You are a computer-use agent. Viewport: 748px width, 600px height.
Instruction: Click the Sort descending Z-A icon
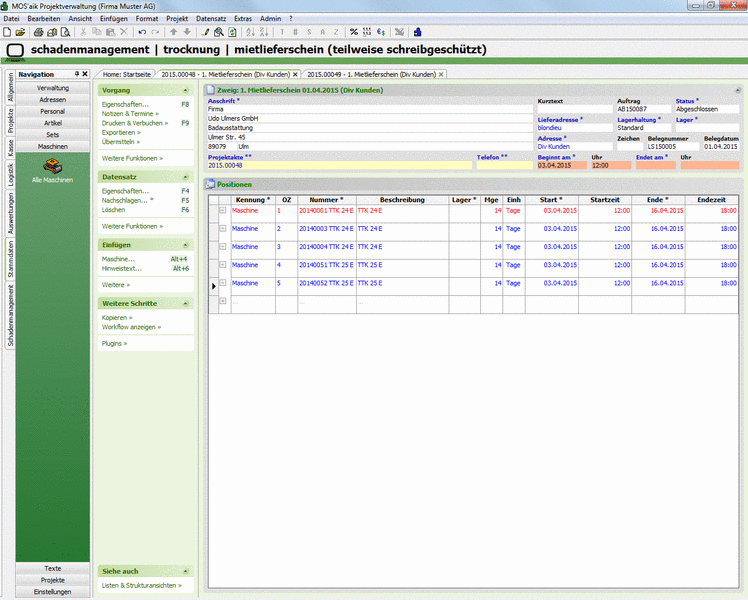tap(264, 32)
